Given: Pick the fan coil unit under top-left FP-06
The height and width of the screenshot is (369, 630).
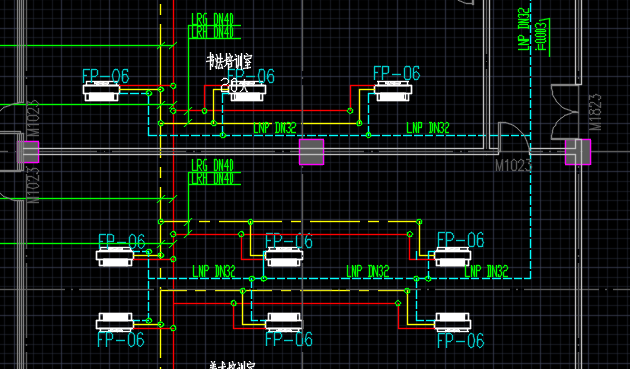Looking at the screenshot, I should point(102,91).
